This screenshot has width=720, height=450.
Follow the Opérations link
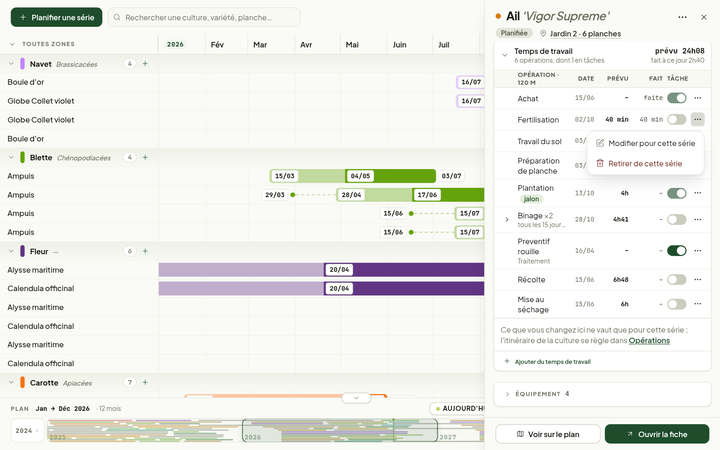pyautogui.click(x=649, y=341)
